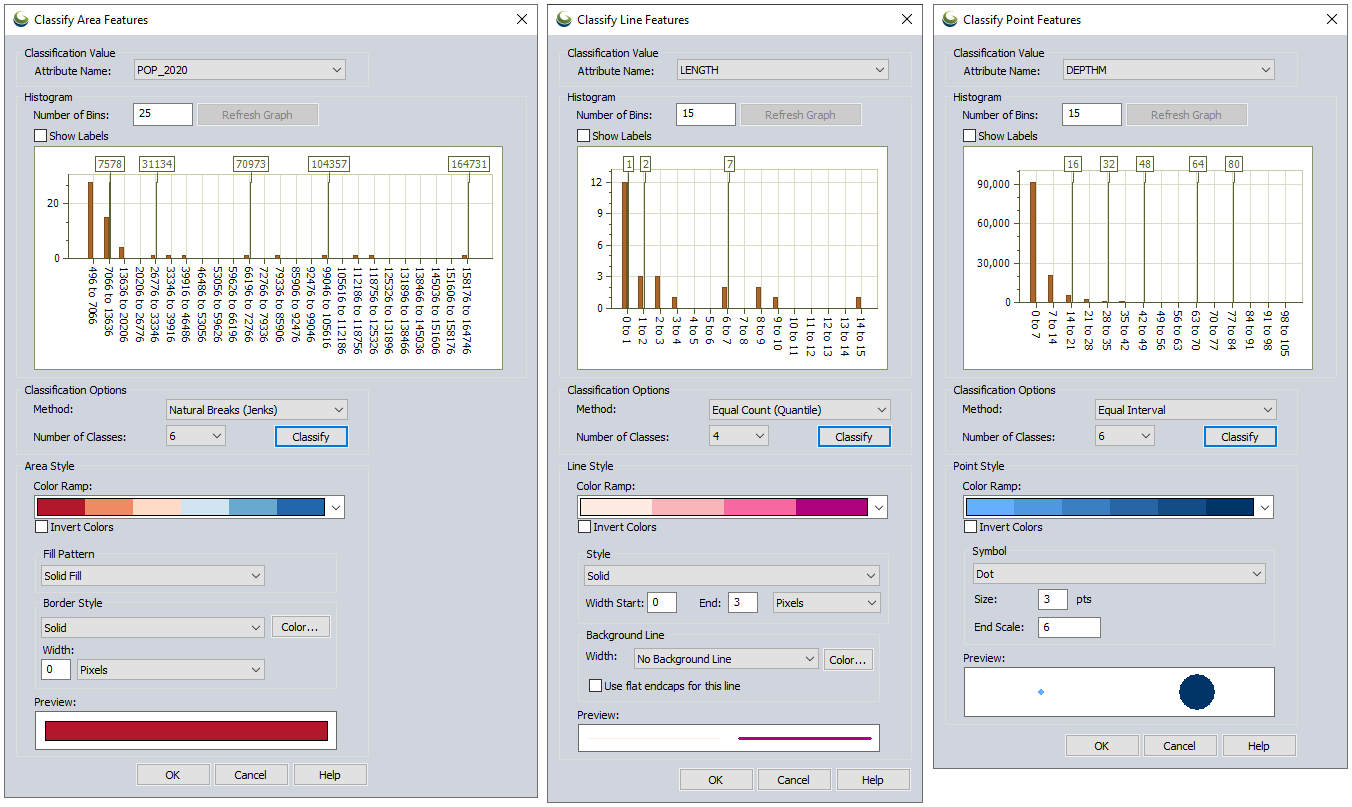Open the pink Line color ramp
This screenshot has width=1352, height=807.
[x=733, y=507]
